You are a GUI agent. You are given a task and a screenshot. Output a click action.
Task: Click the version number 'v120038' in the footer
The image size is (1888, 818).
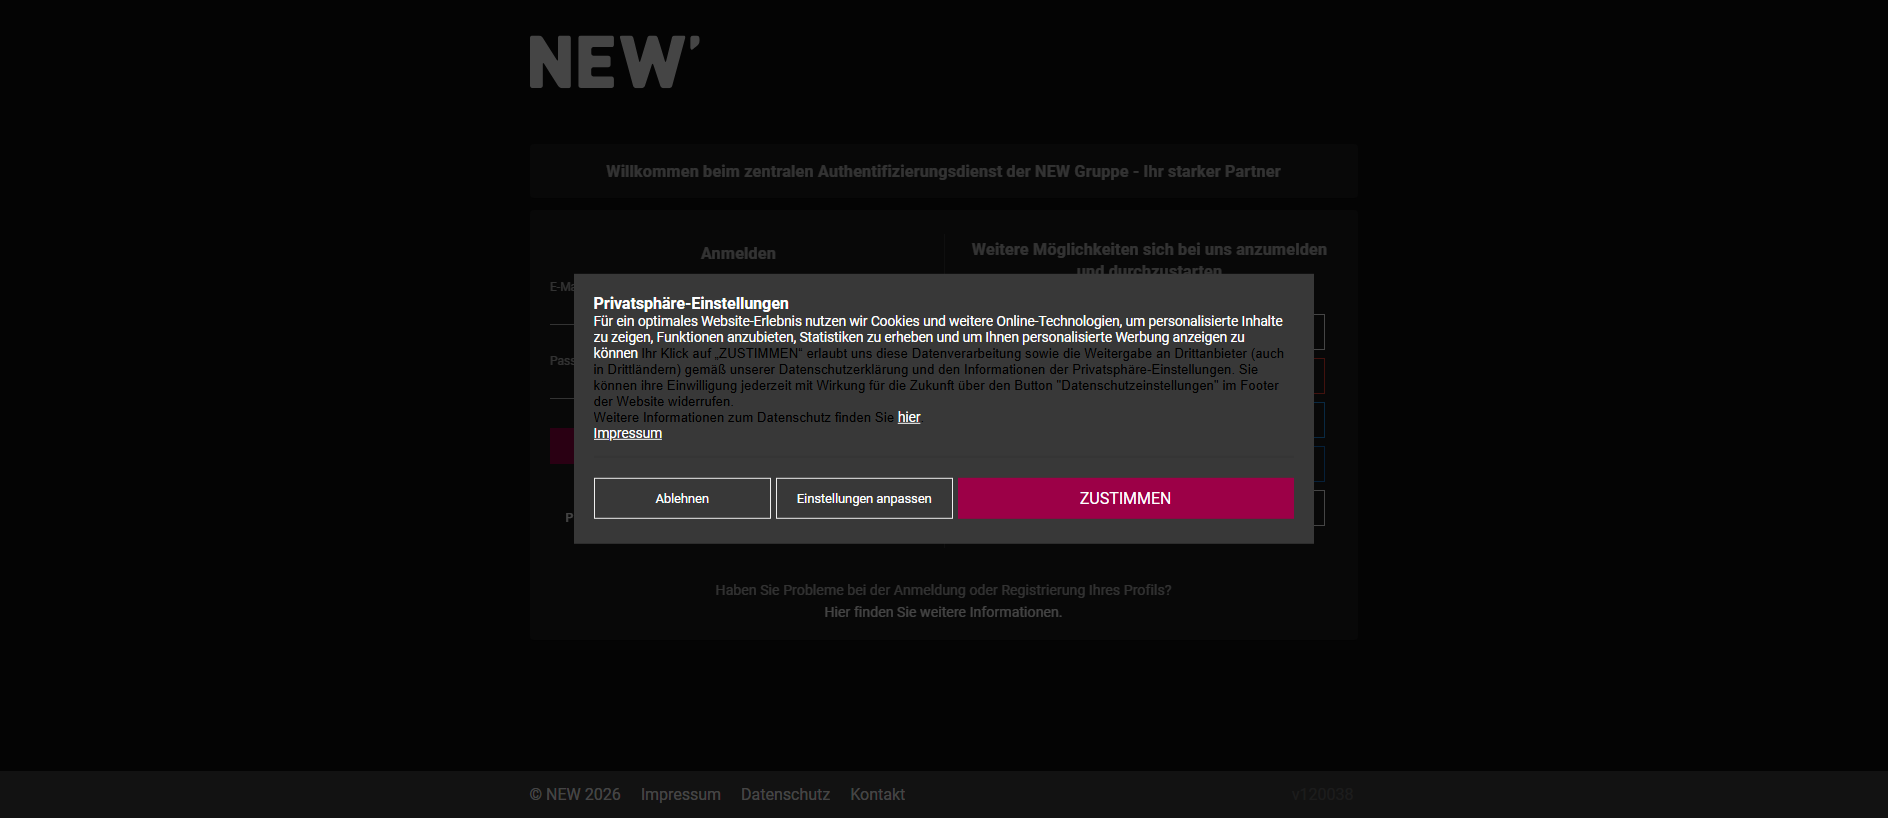tap(1322, 794)
